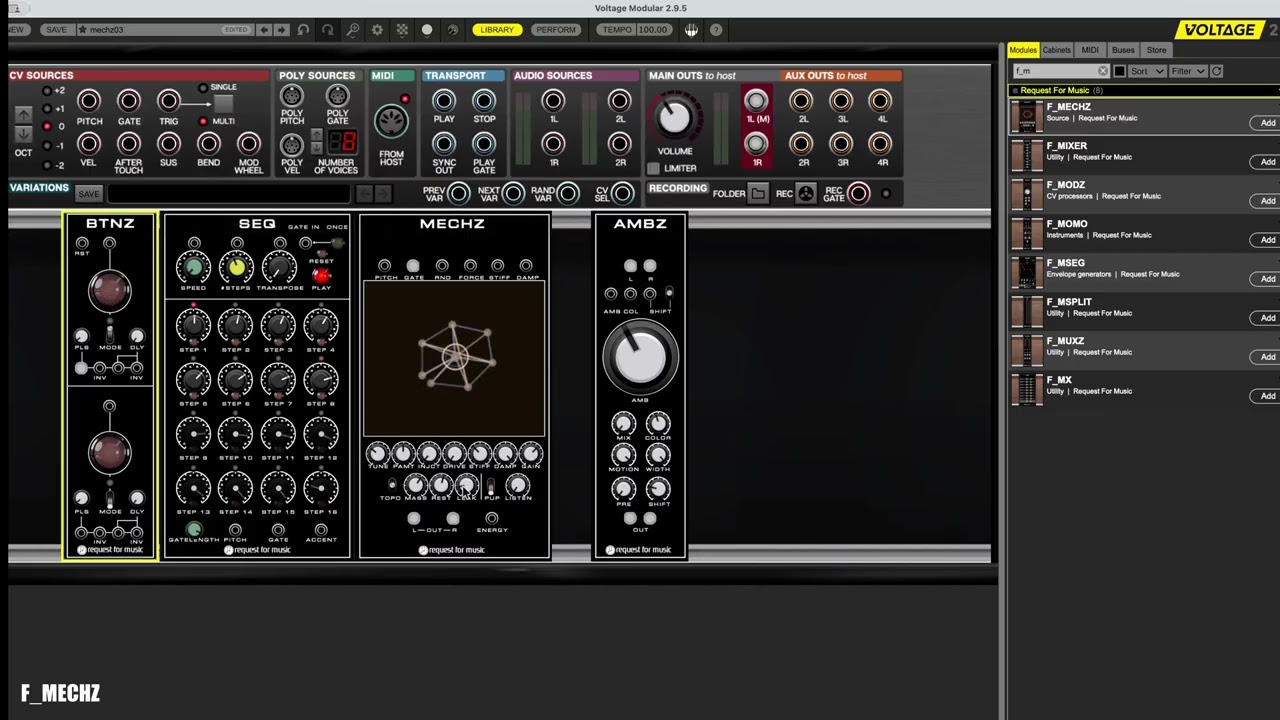
Task: Click the upper red button on BTNZ
Action: coord(109,290)
